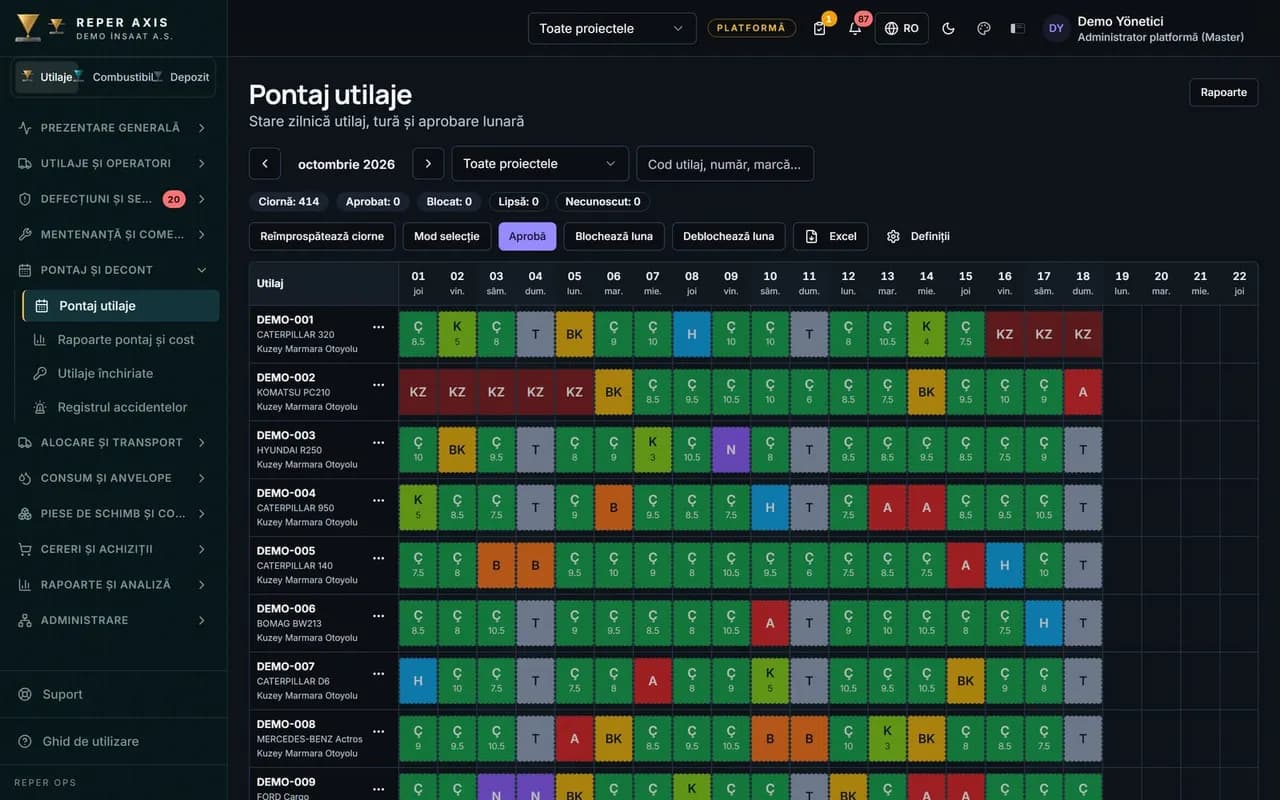Expand the Utilaje și operatori menu
This screenshot has width=1280, height=800.
pyautogui.click(x=113, y=163)
